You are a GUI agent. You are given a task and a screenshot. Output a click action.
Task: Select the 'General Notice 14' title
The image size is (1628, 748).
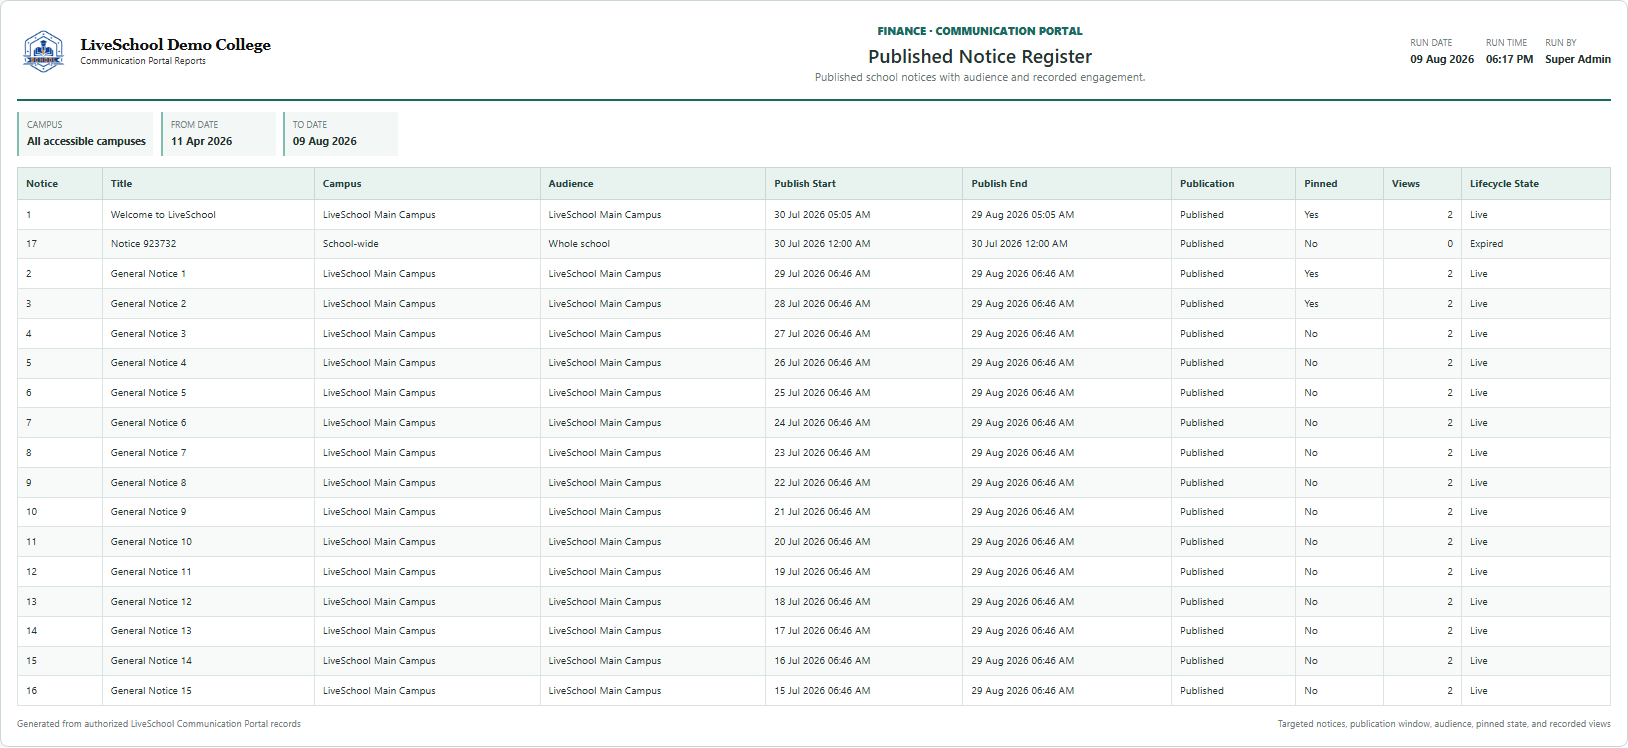point(151,661)
